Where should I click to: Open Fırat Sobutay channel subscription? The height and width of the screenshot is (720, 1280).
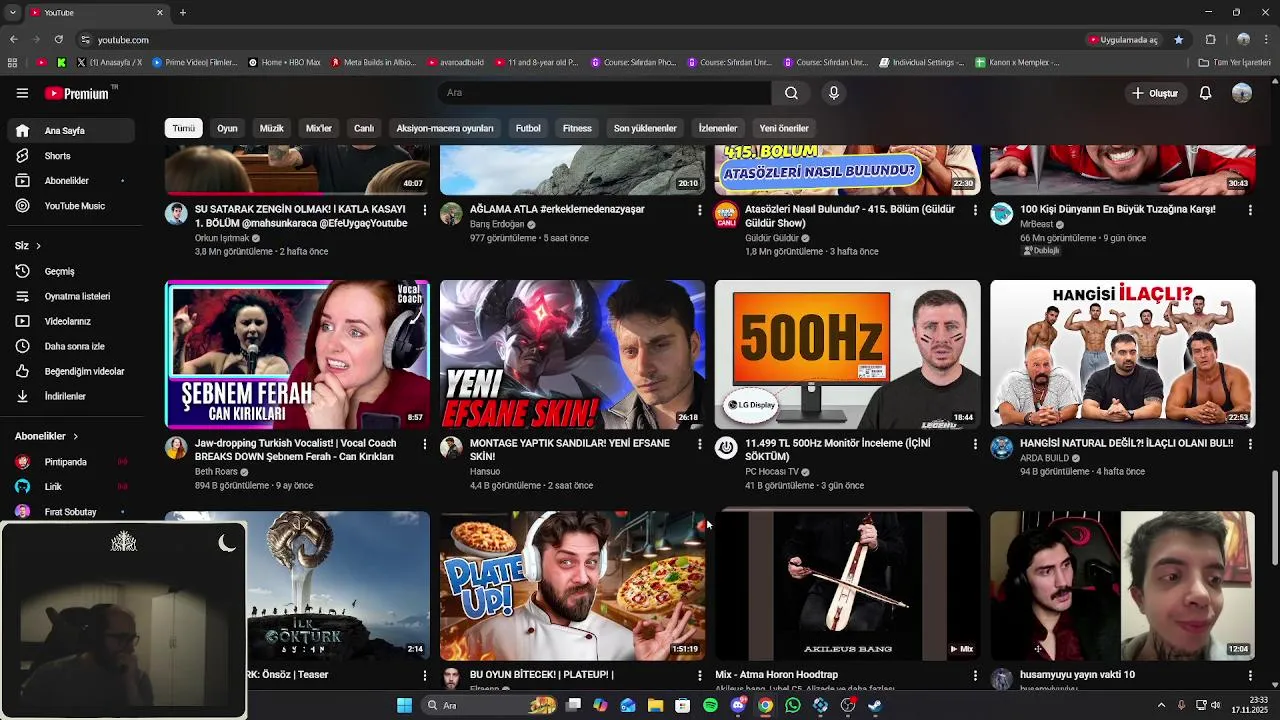(x=70, y=511)
